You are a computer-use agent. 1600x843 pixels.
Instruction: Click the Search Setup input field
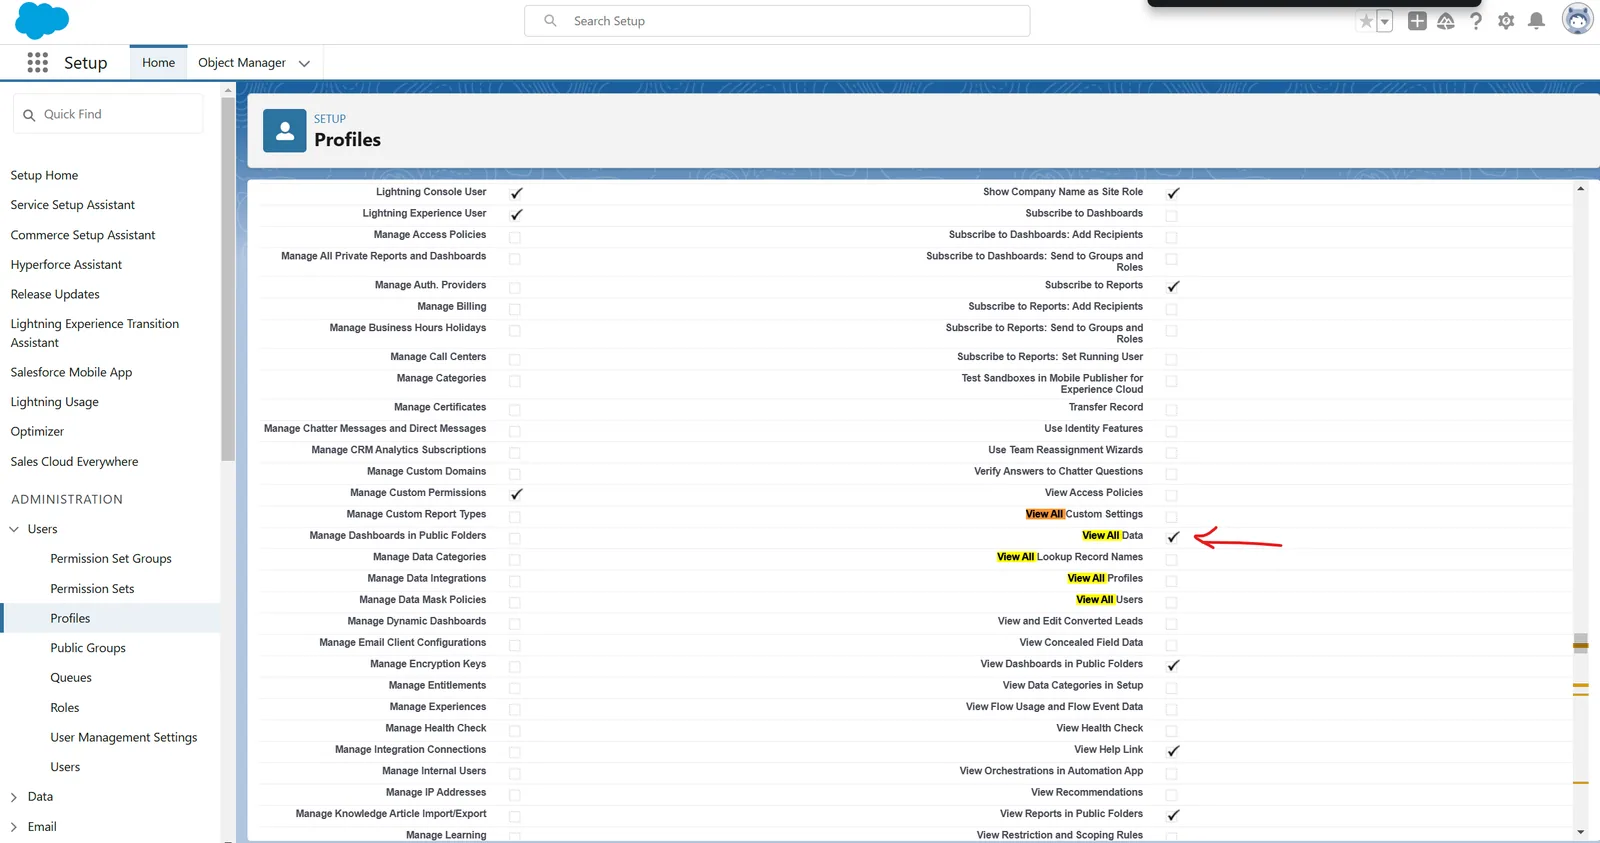click(x=777, y=21)
